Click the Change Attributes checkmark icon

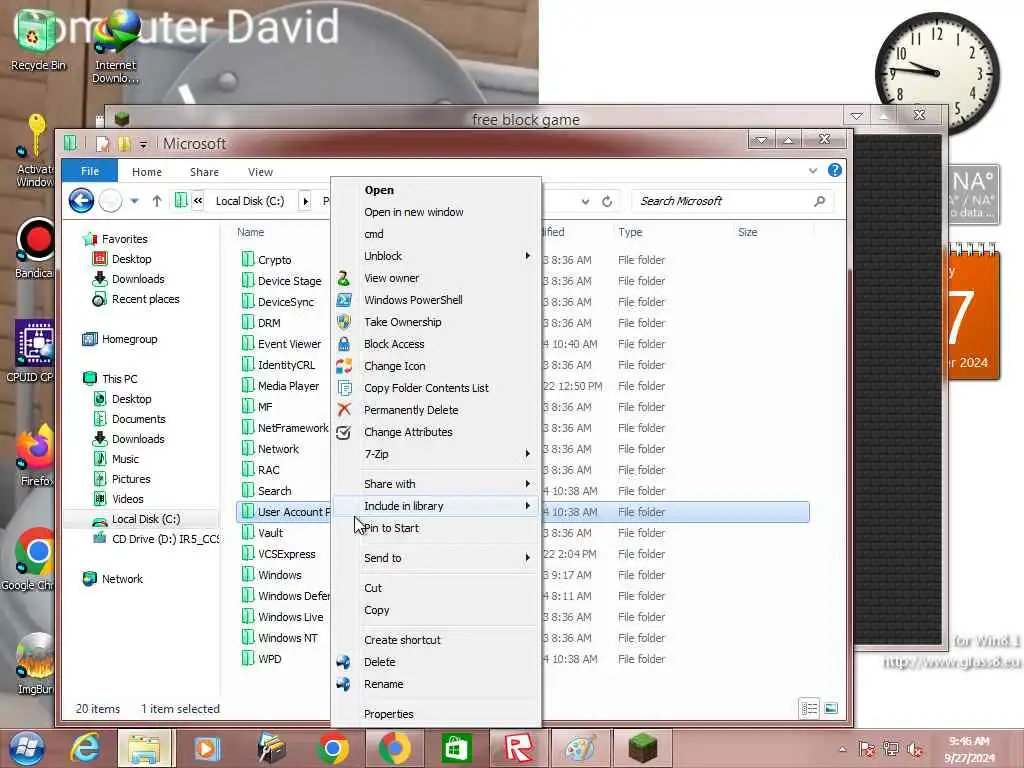(344, 432)
